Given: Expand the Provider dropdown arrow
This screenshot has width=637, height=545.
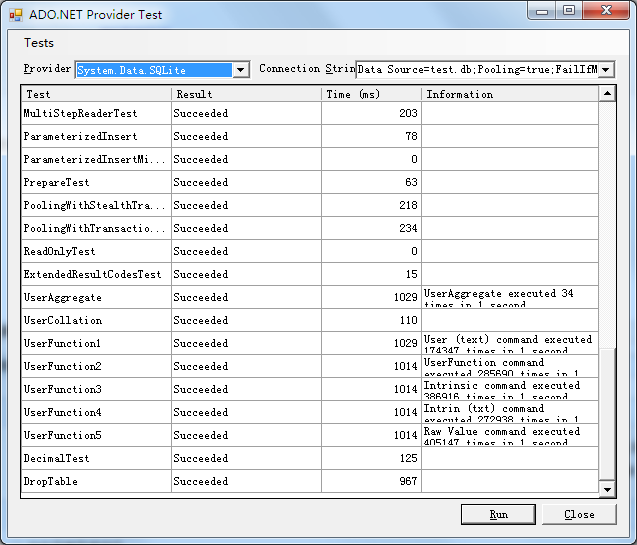Looking at the screenshot, I should 240,70.
